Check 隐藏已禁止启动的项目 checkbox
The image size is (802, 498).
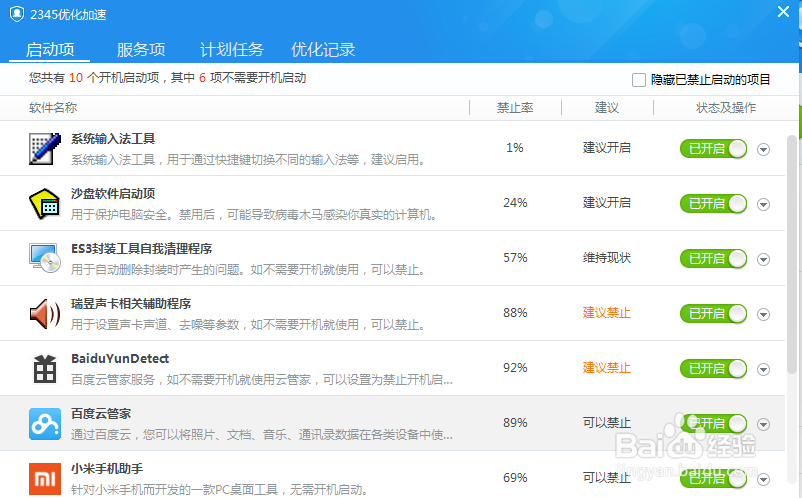click(638, 80)
